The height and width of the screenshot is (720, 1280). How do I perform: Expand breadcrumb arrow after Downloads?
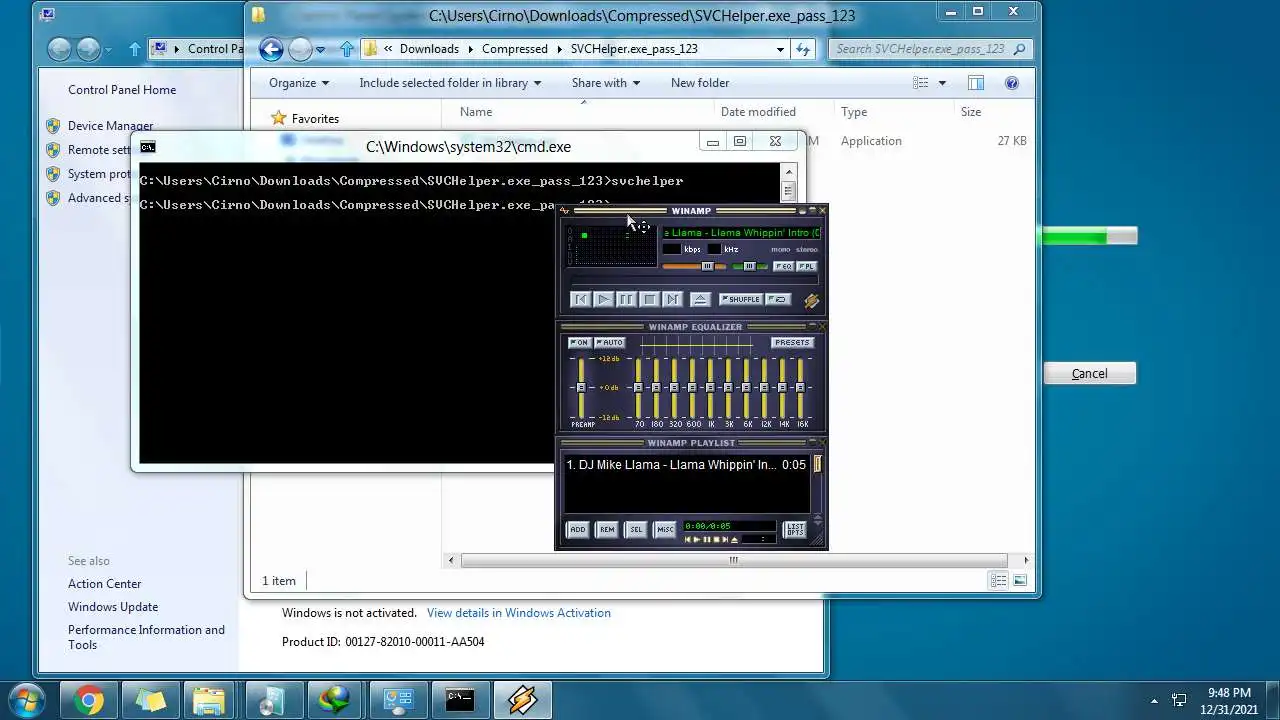click(x=470, y=49)
